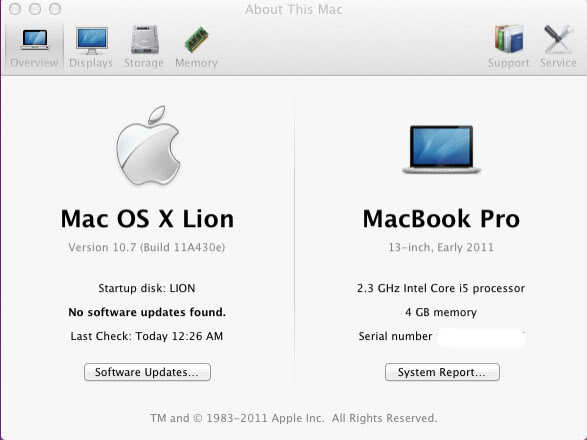Click the 4 GB memory line
This screenshot has width=587, height=440.
coord(441,312)
